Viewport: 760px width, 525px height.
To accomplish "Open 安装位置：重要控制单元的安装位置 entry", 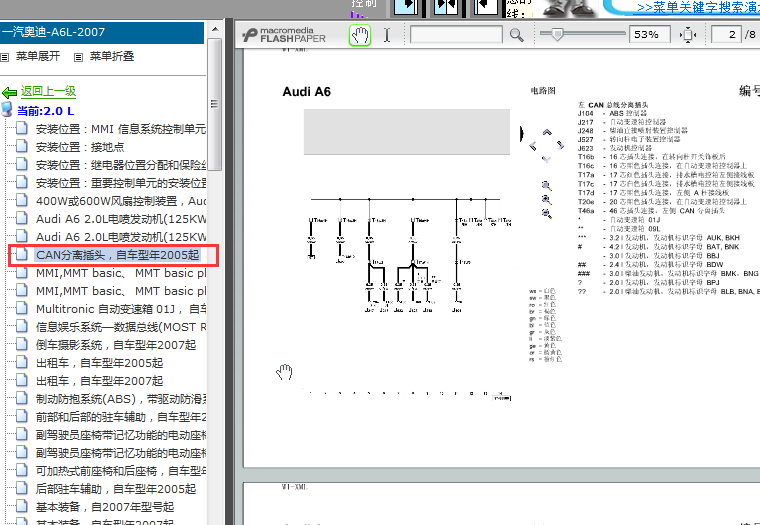I will (x=121, y=183).
